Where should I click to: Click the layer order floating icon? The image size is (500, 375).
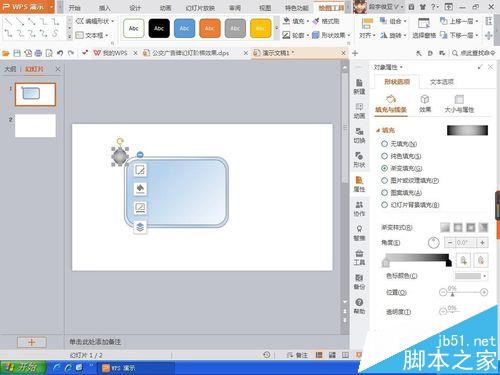point(140,227)
